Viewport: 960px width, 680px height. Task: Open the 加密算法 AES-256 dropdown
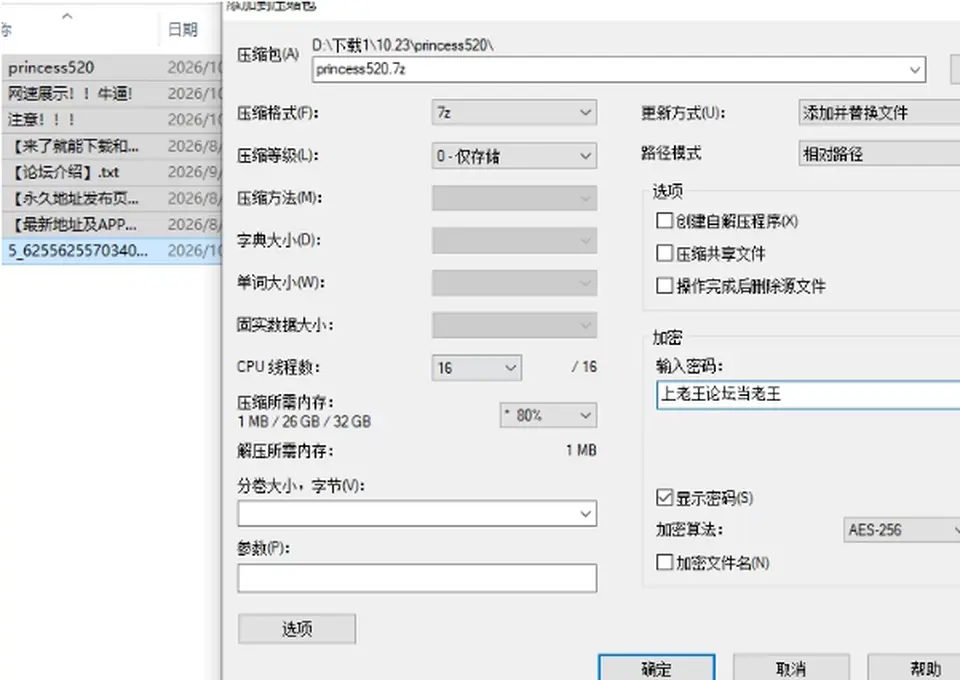click(x=901, y=530)
